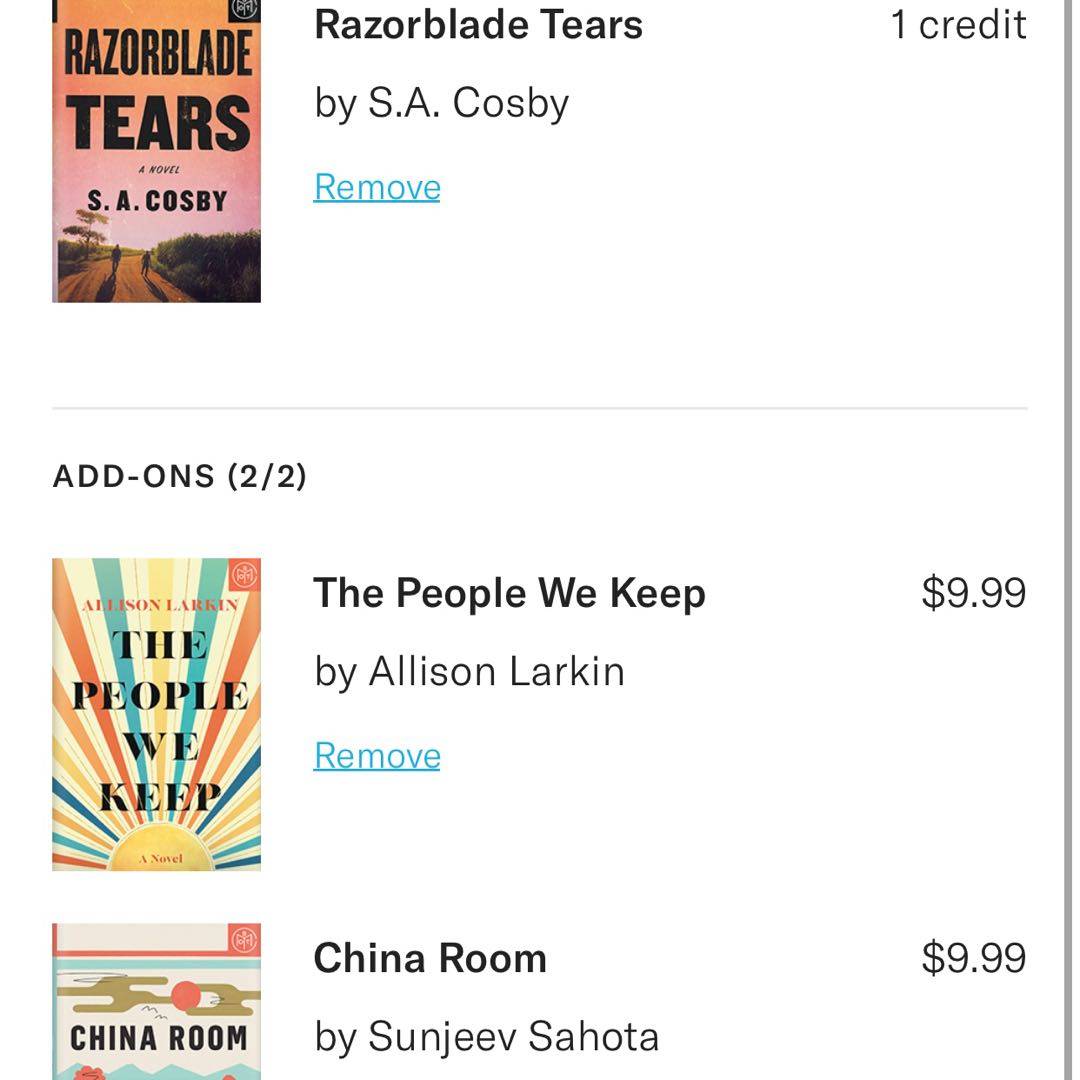Select the Razorblade Tears title text
The width and height of the screenshot is (1080, 1080).
tap(478, 25)
